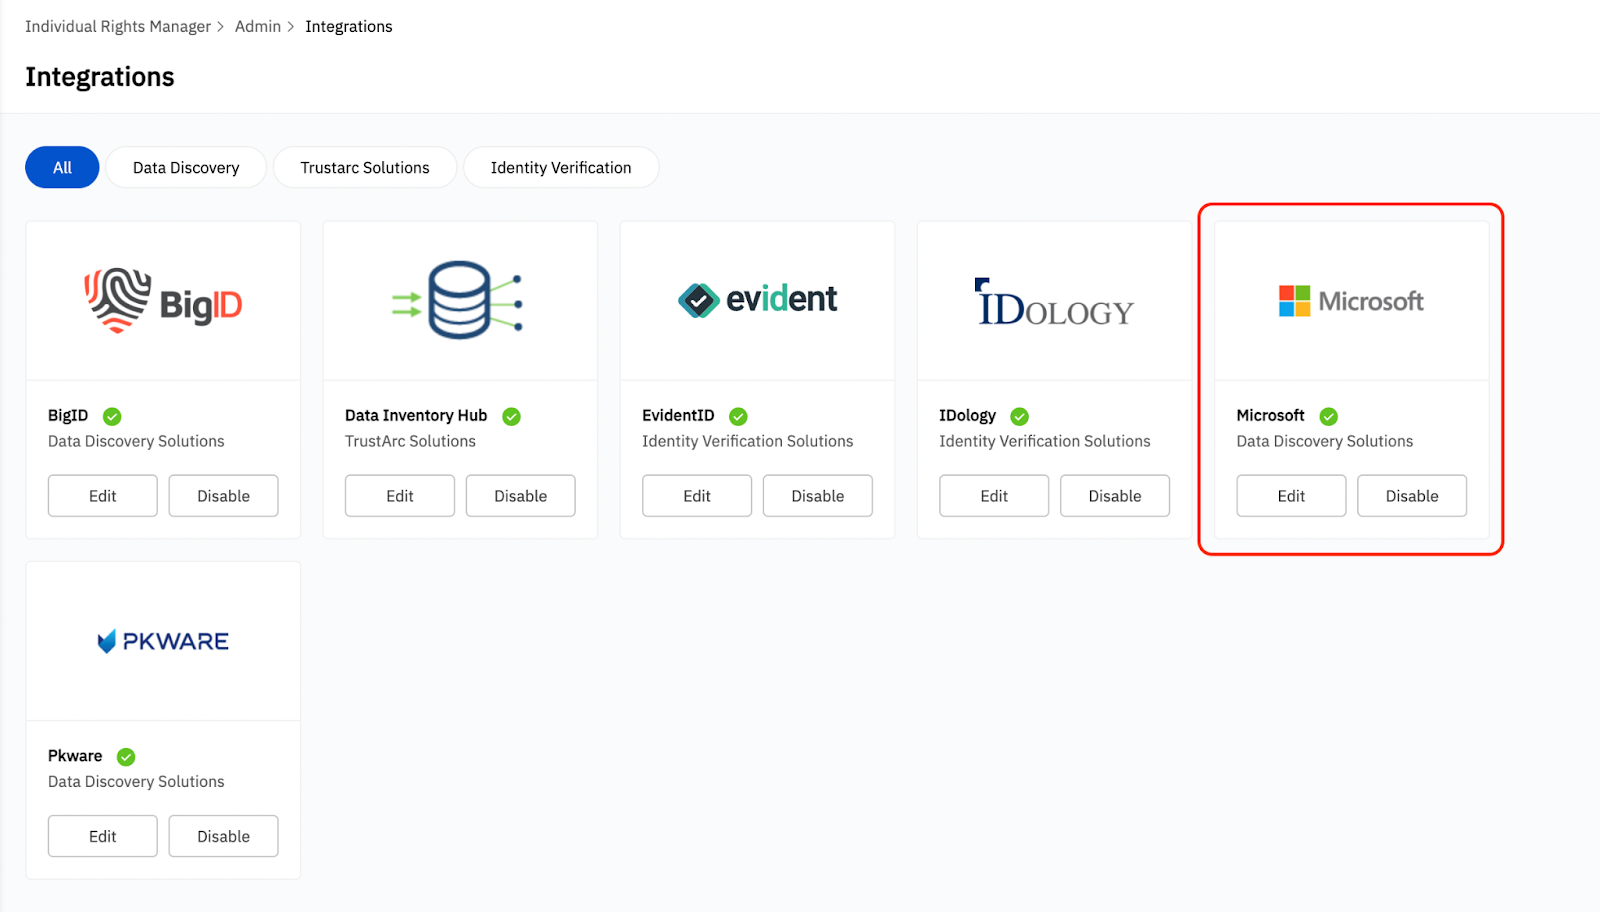This screenshot has width=1600, height=912.
Task: Click the TrustArc Solutions subtitle
Action: pos(410,441)
